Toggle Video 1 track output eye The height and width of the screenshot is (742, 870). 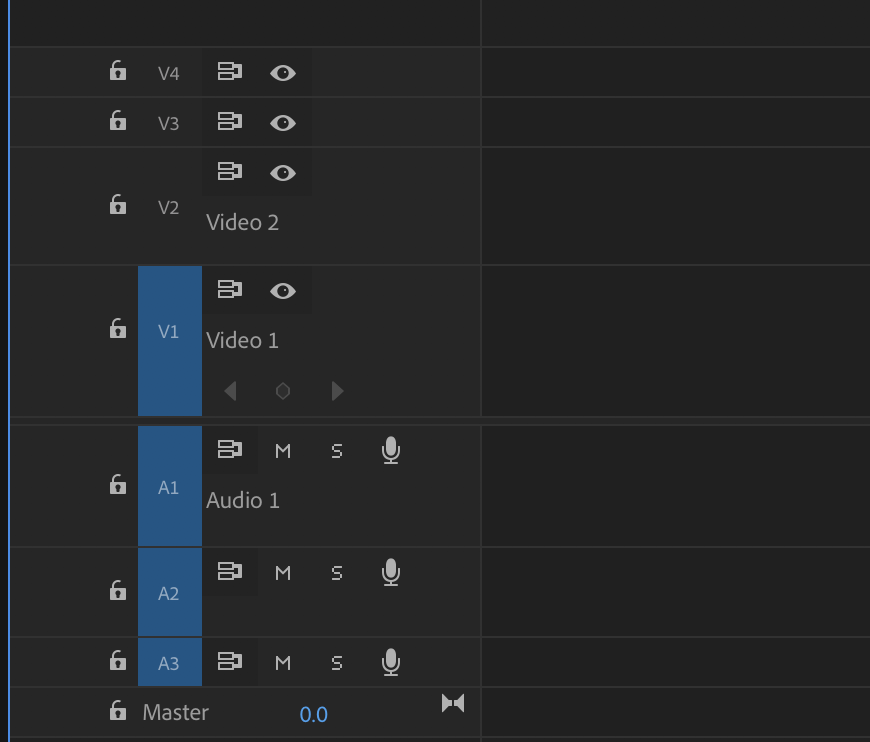[283, 291]
